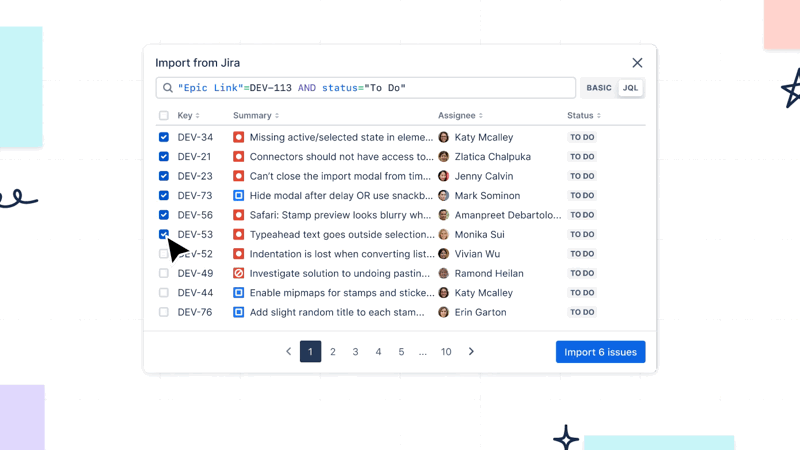
Task: Go to previous page arrow
Action: tap(288, 352)
